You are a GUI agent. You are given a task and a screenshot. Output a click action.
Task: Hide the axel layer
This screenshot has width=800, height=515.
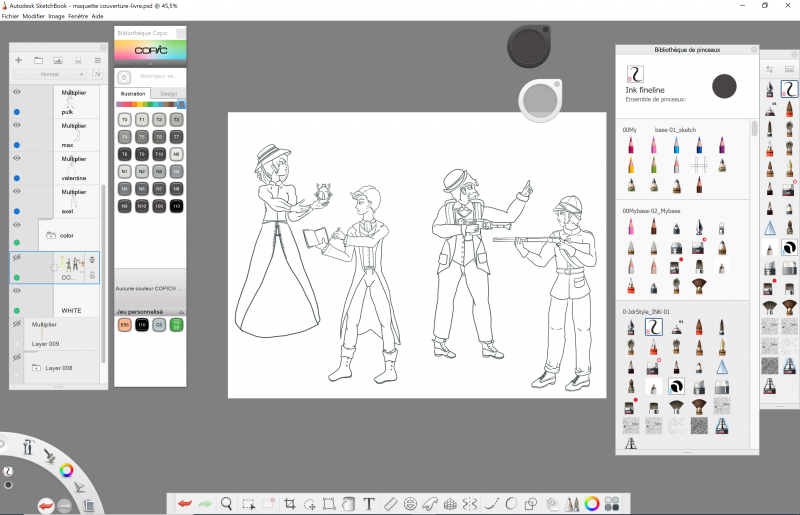click(17, 191)
